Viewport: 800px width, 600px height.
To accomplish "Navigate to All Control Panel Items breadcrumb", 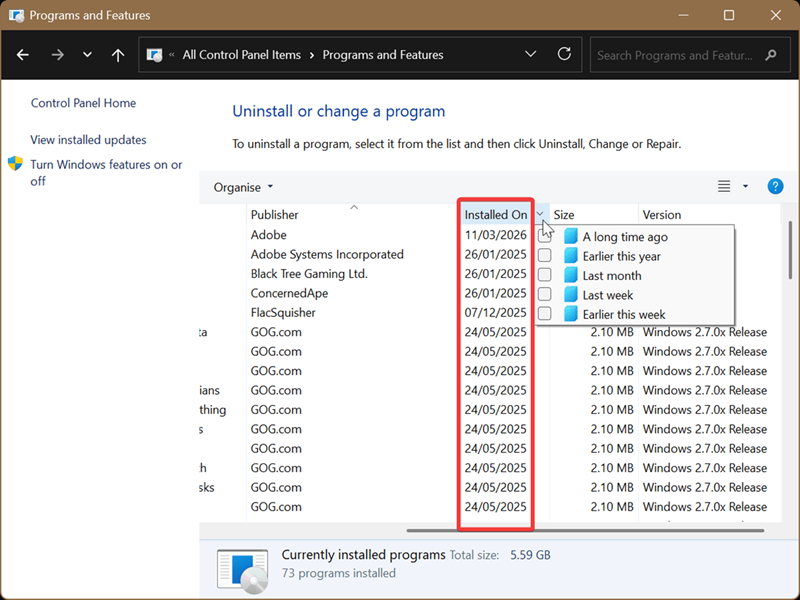I will (242, 55).
